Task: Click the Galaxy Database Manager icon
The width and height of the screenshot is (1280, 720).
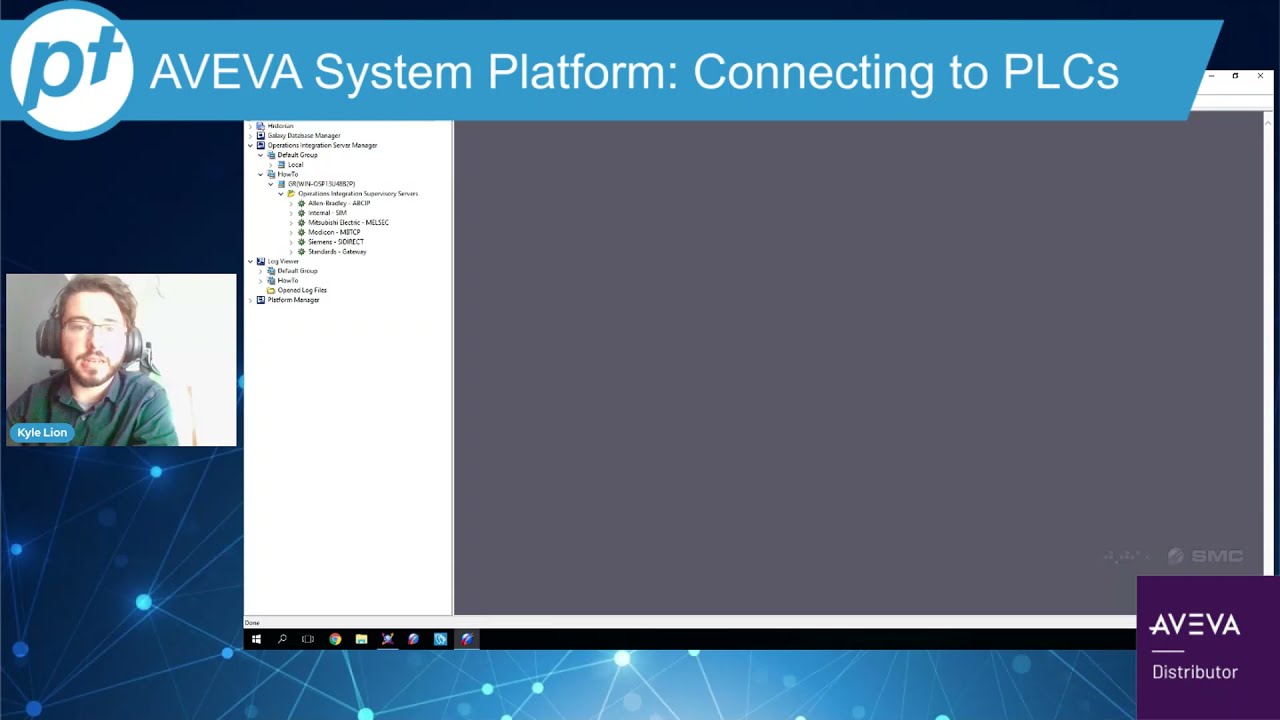Action: coord(261,136)
